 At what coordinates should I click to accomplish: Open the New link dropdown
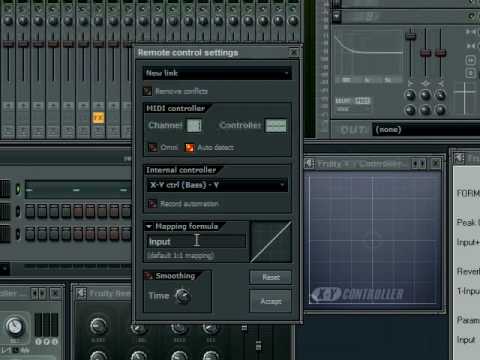[x=217, y=73]
